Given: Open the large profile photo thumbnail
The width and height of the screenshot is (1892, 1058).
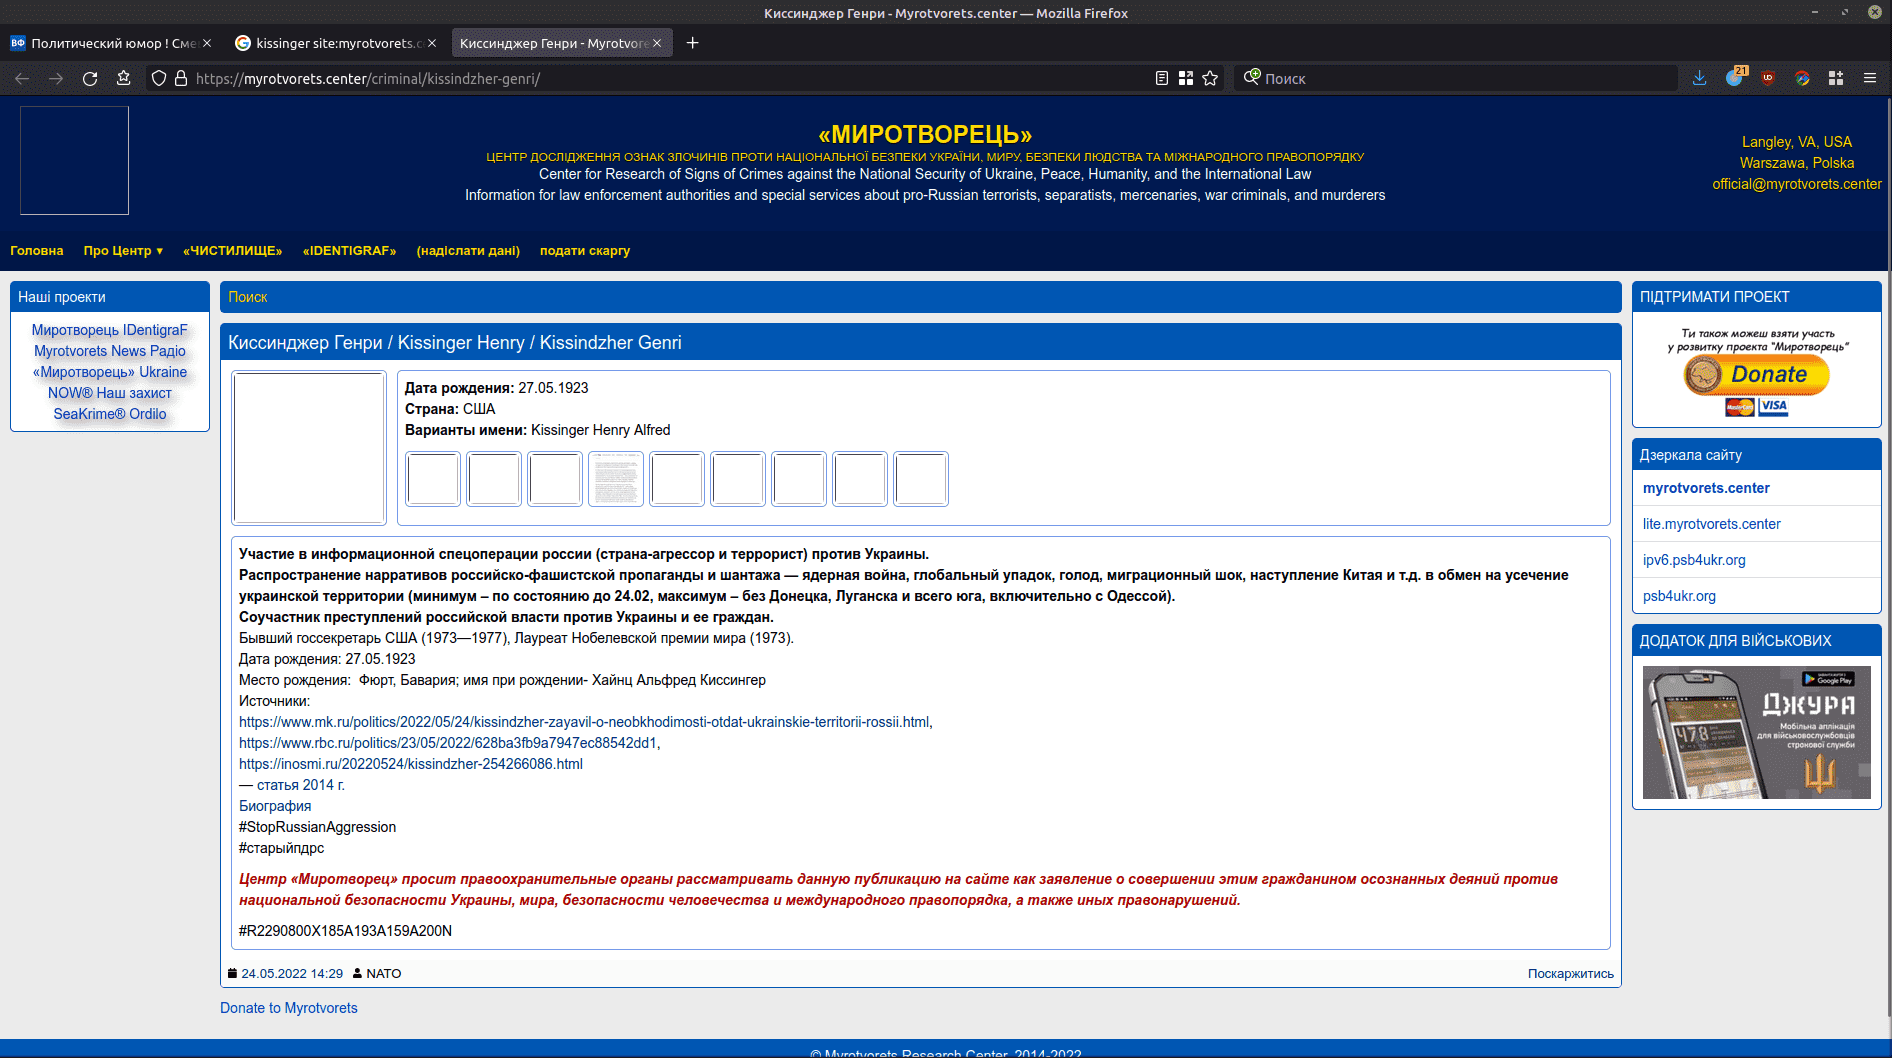Looking at the screenshot, I should [x=309, y=448].
